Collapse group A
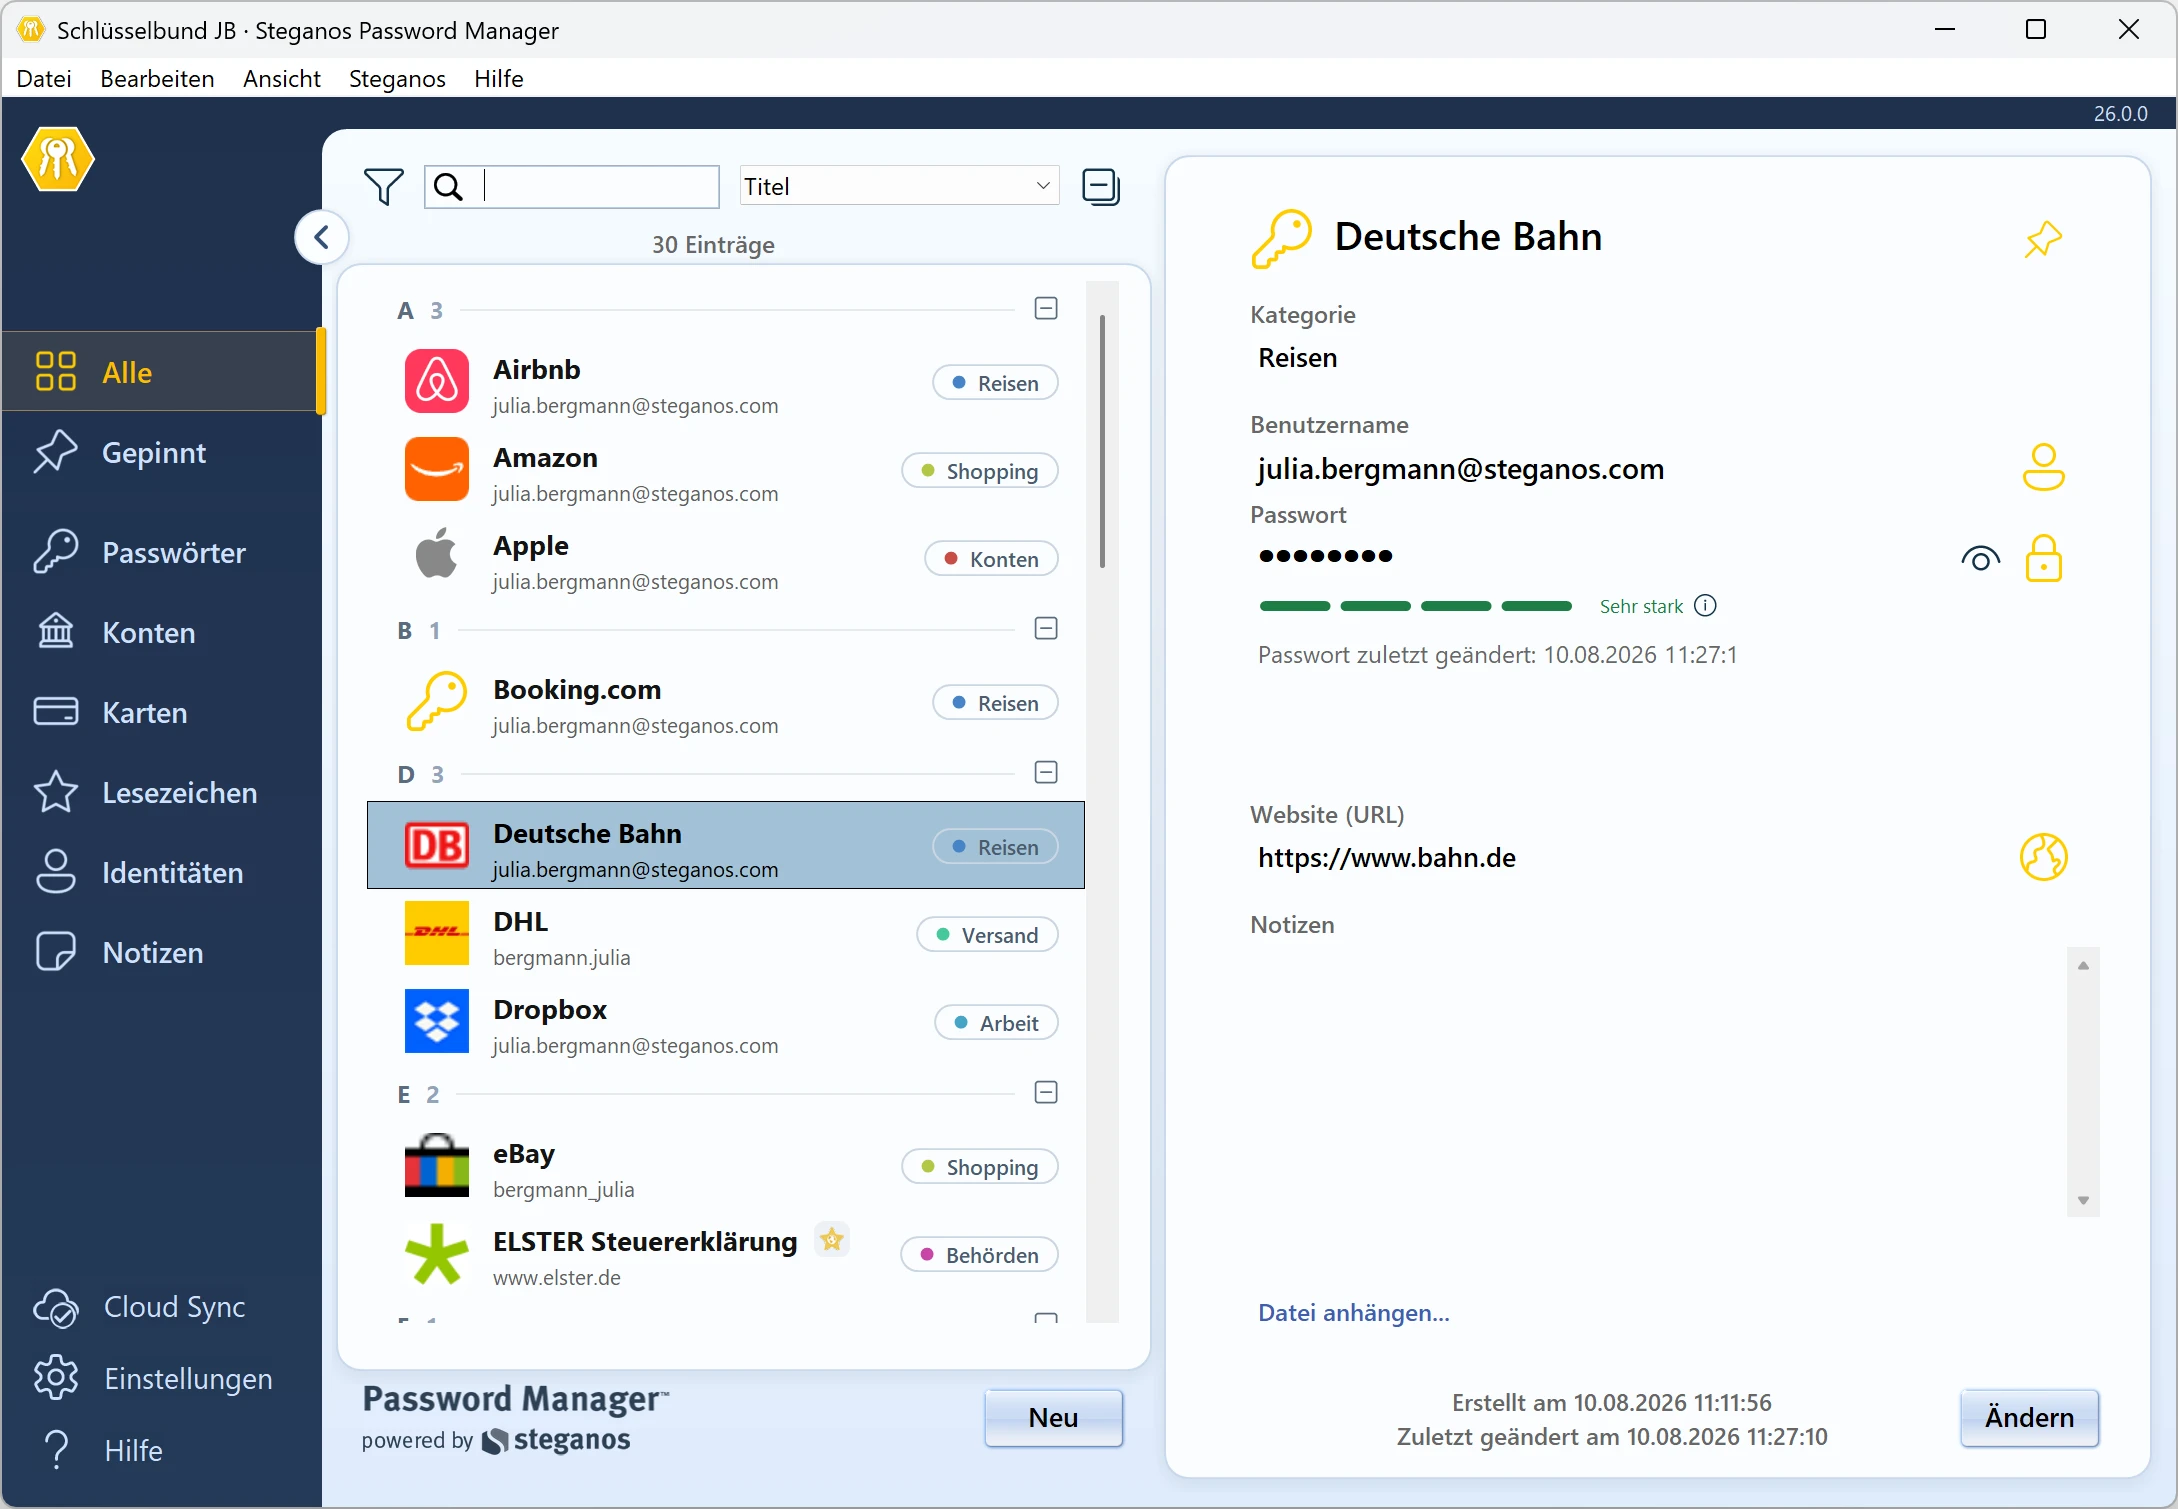 click(1046, 309)
